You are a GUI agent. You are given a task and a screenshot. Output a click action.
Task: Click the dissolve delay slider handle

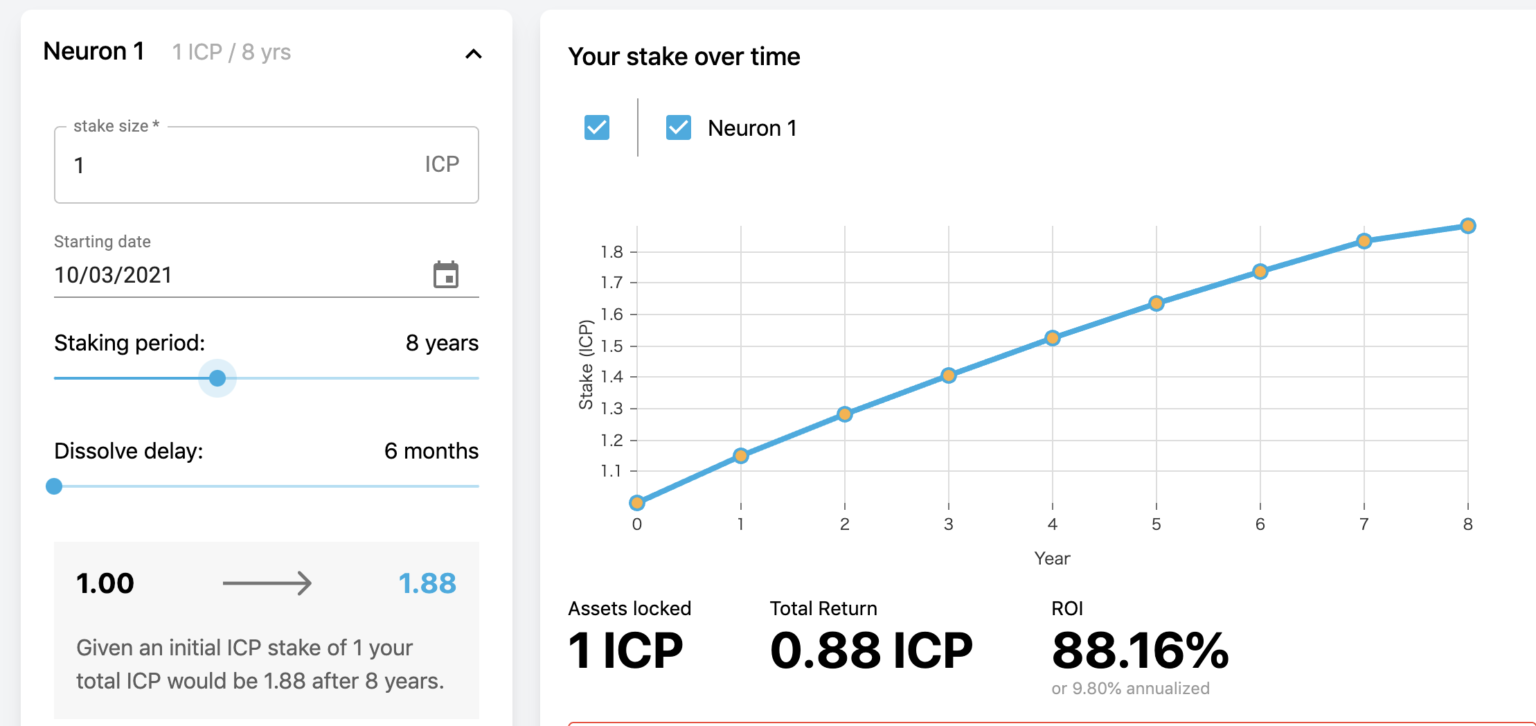(54, 486)
